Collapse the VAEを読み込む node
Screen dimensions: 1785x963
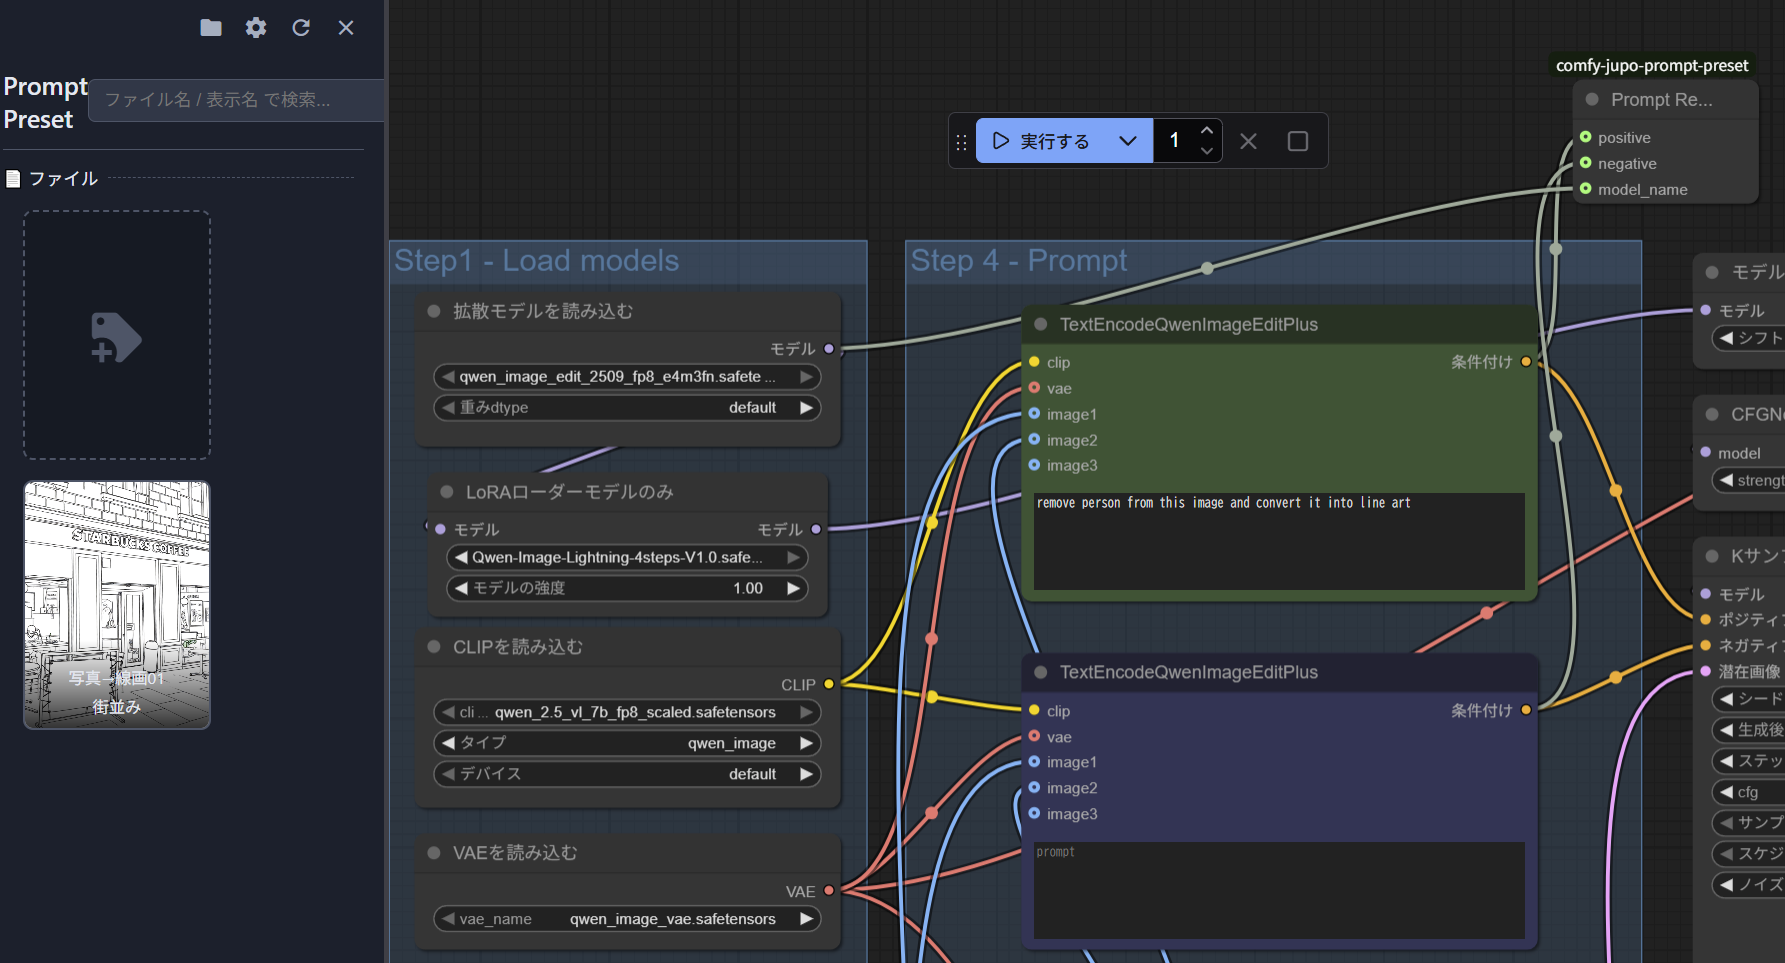(x=434, y=853)
